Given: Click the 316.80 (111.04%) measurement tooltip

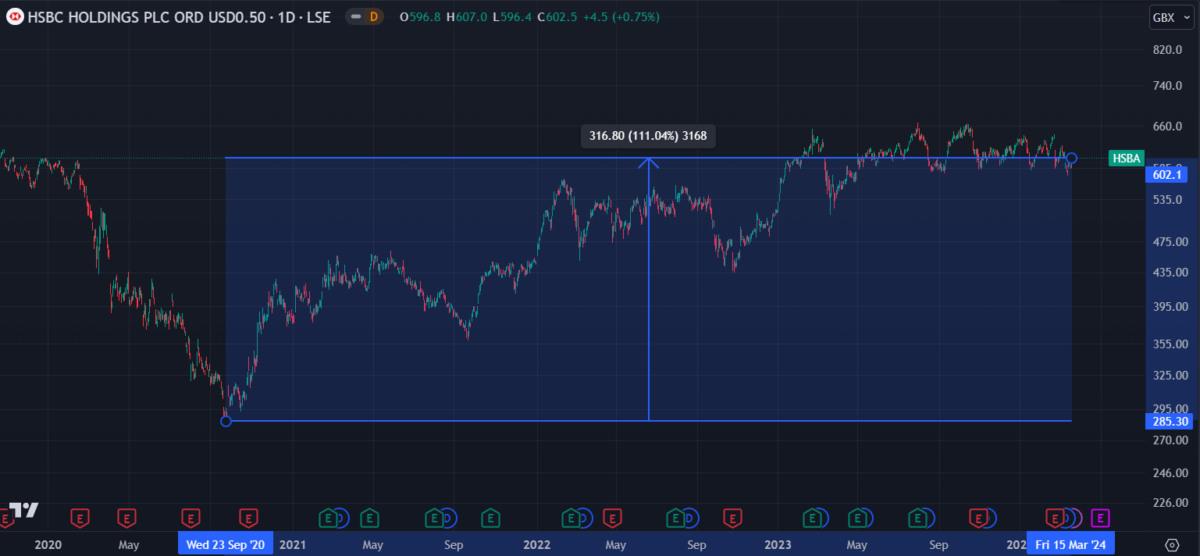Looking at the screenshot, I should [x=649, y=135].
